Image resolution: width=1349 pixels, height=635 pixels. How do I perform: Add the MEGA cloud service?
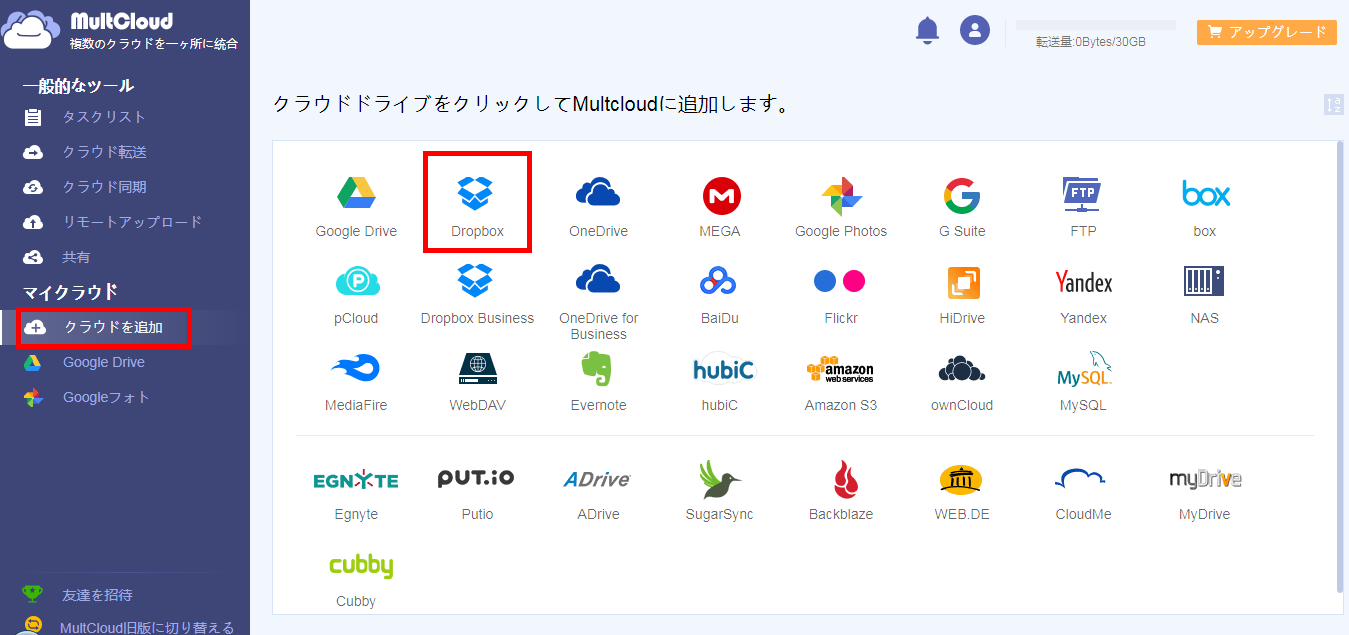tap(720, 207)
